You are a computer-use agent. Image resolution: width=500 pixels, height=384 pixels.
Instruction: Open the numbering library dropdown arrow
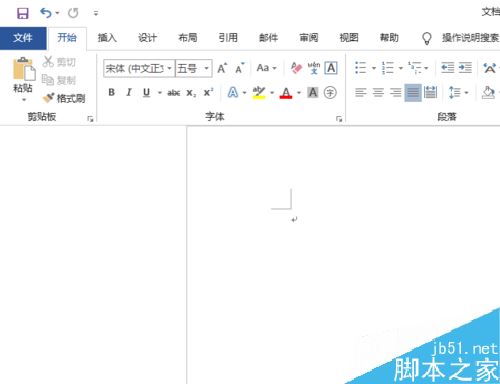pos(400,68)
